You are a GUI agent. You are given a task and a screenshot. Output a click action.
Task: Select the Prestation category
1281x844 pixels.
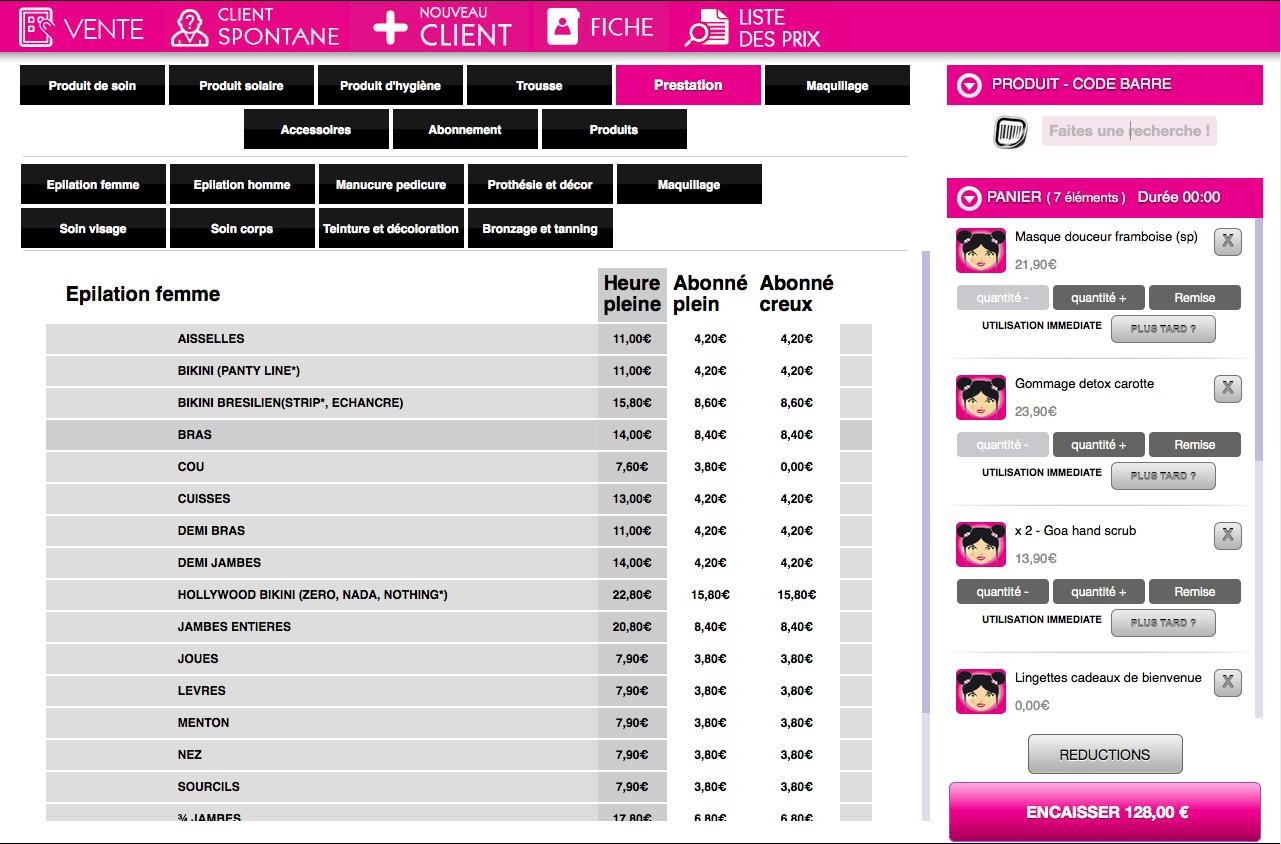coord(688,85)
